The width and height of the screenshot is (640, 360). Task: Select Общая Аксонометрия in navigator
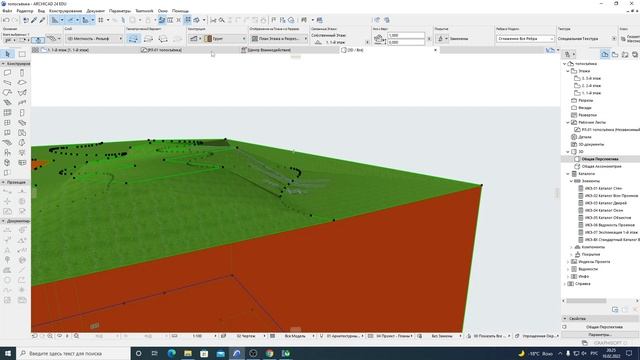[601, 167]
